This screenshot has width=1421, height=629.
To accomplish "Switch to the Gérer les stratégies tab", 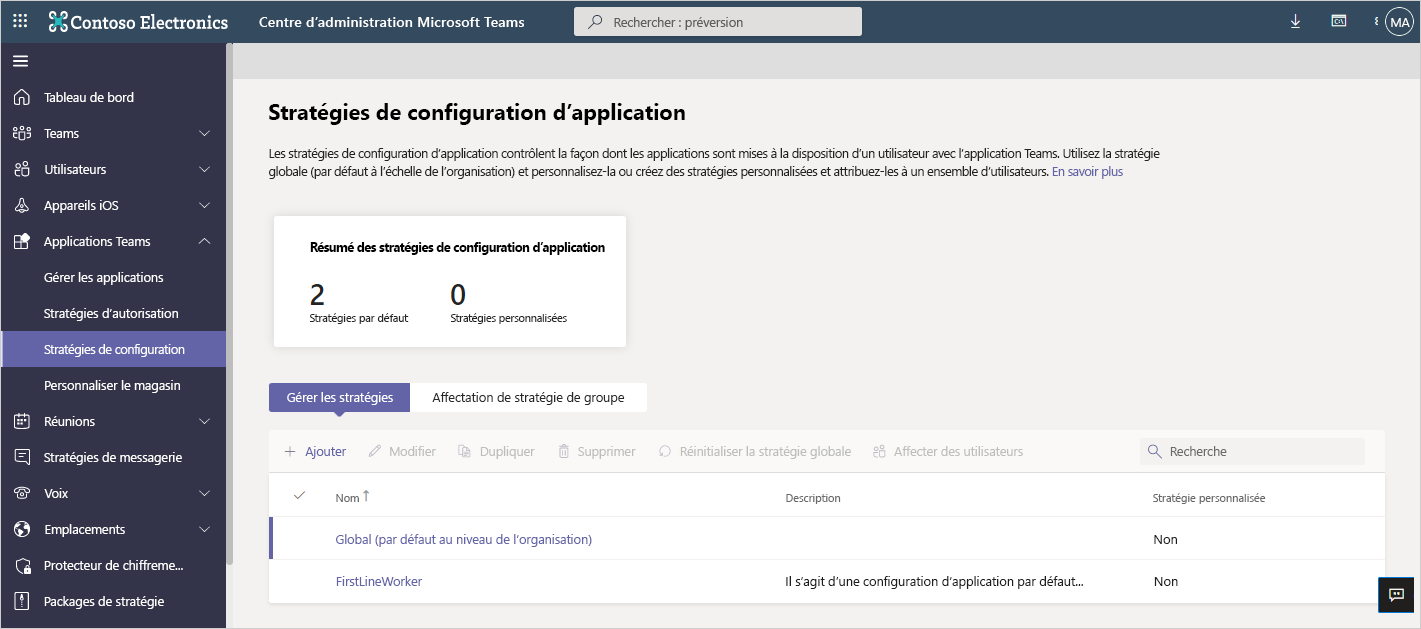I will (340, 397).
